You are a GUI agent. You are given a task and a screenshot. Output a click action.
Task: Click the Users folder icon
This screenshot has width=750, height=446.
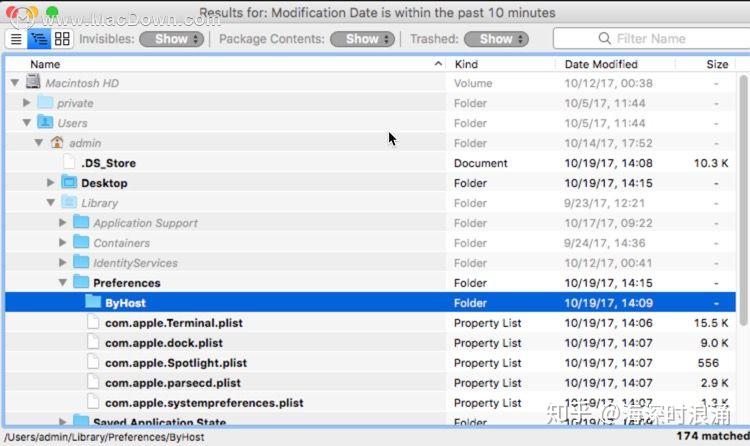click(x=45, y=122)
